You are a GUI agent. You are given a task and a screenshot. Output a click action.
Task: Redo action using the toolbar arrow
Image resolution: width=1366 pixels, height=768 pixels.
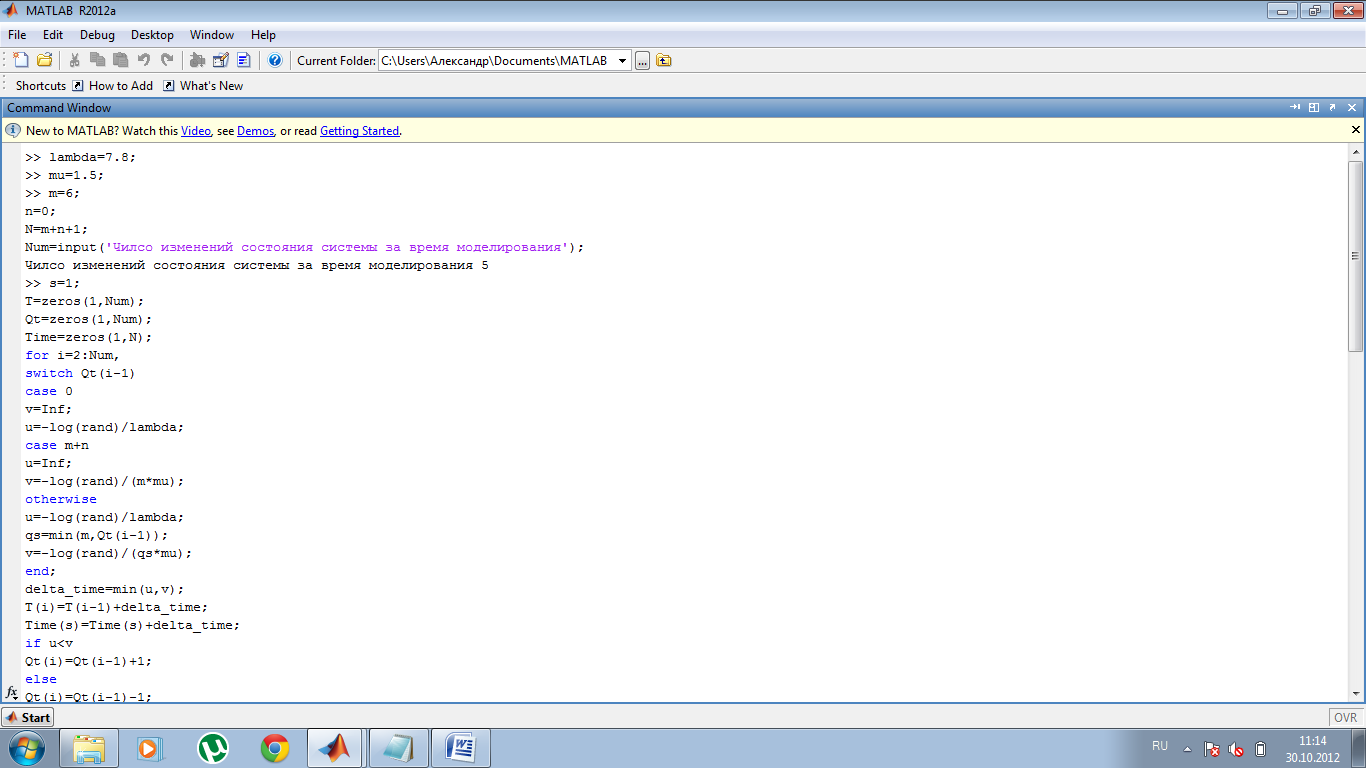point(167,60)
